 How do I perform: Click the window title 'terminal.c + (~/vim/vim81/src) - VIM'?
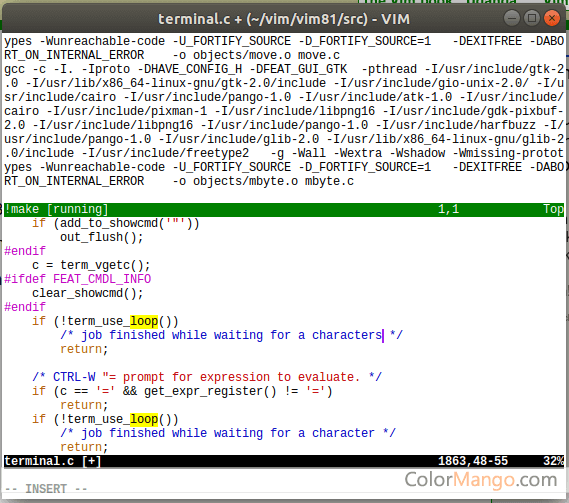coord(284,19)
